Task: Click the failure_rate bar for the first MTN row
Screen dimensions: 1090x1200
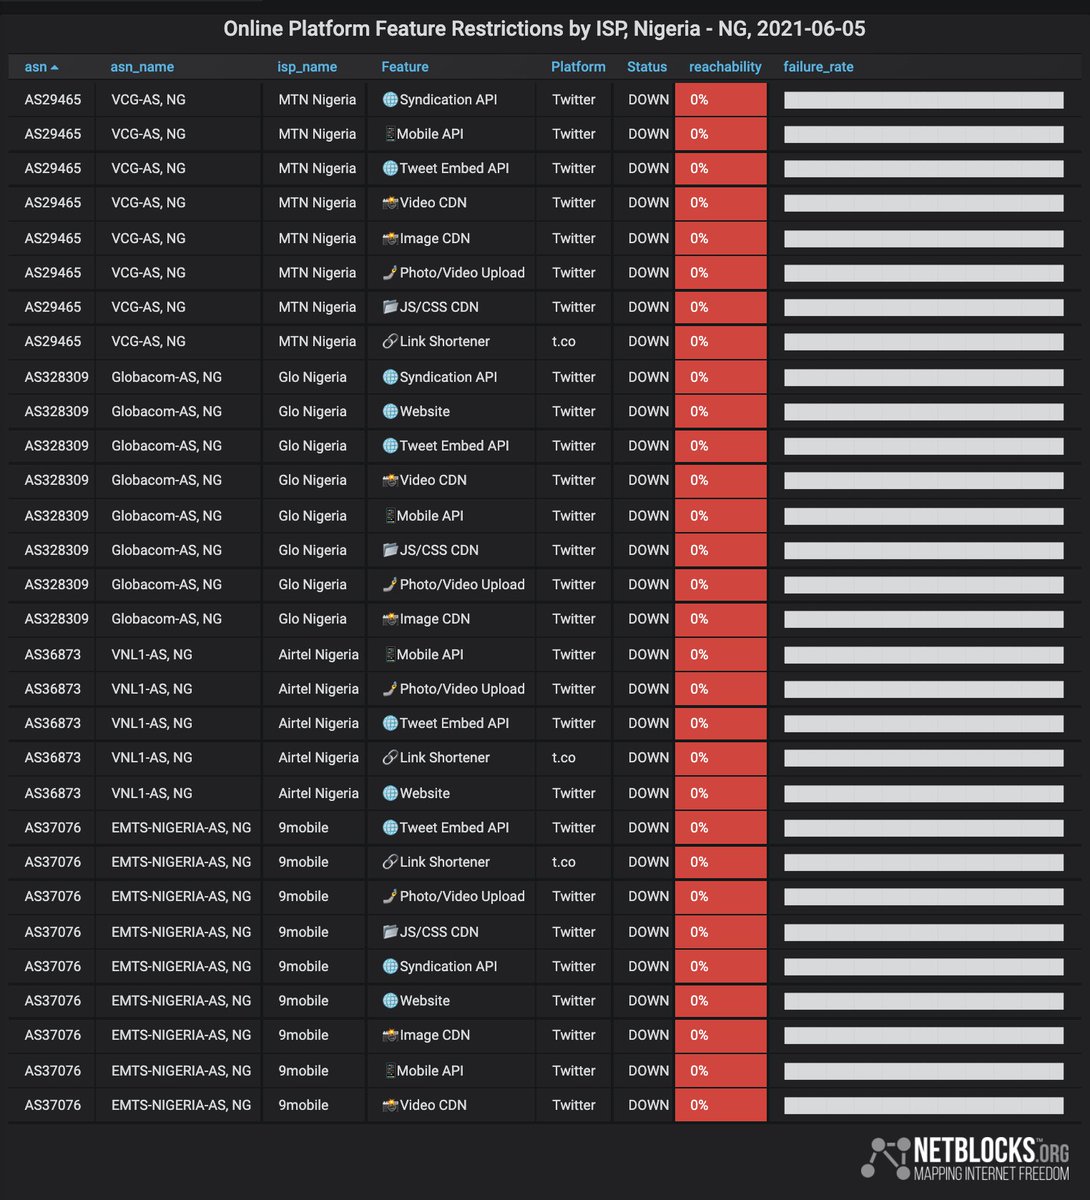Action: tap(923, 99)
